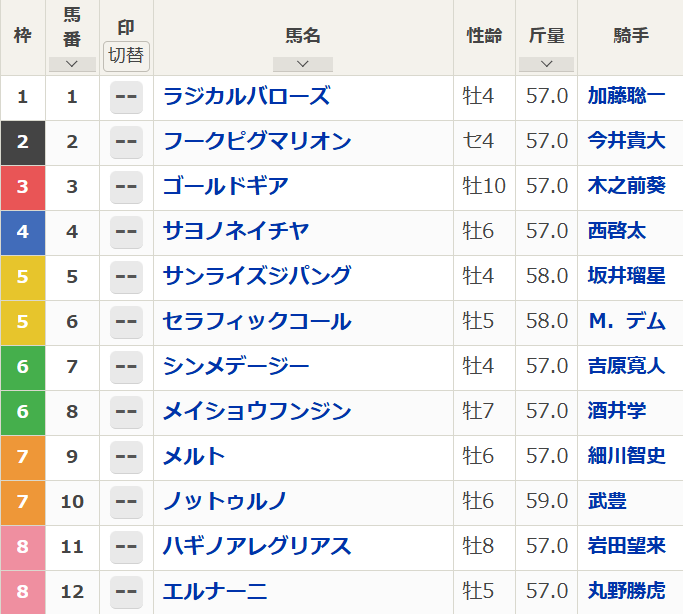683x614 pixels.
Task: Click 58.0 weight for サンライズジパング
Action: (x=547, y=276)
